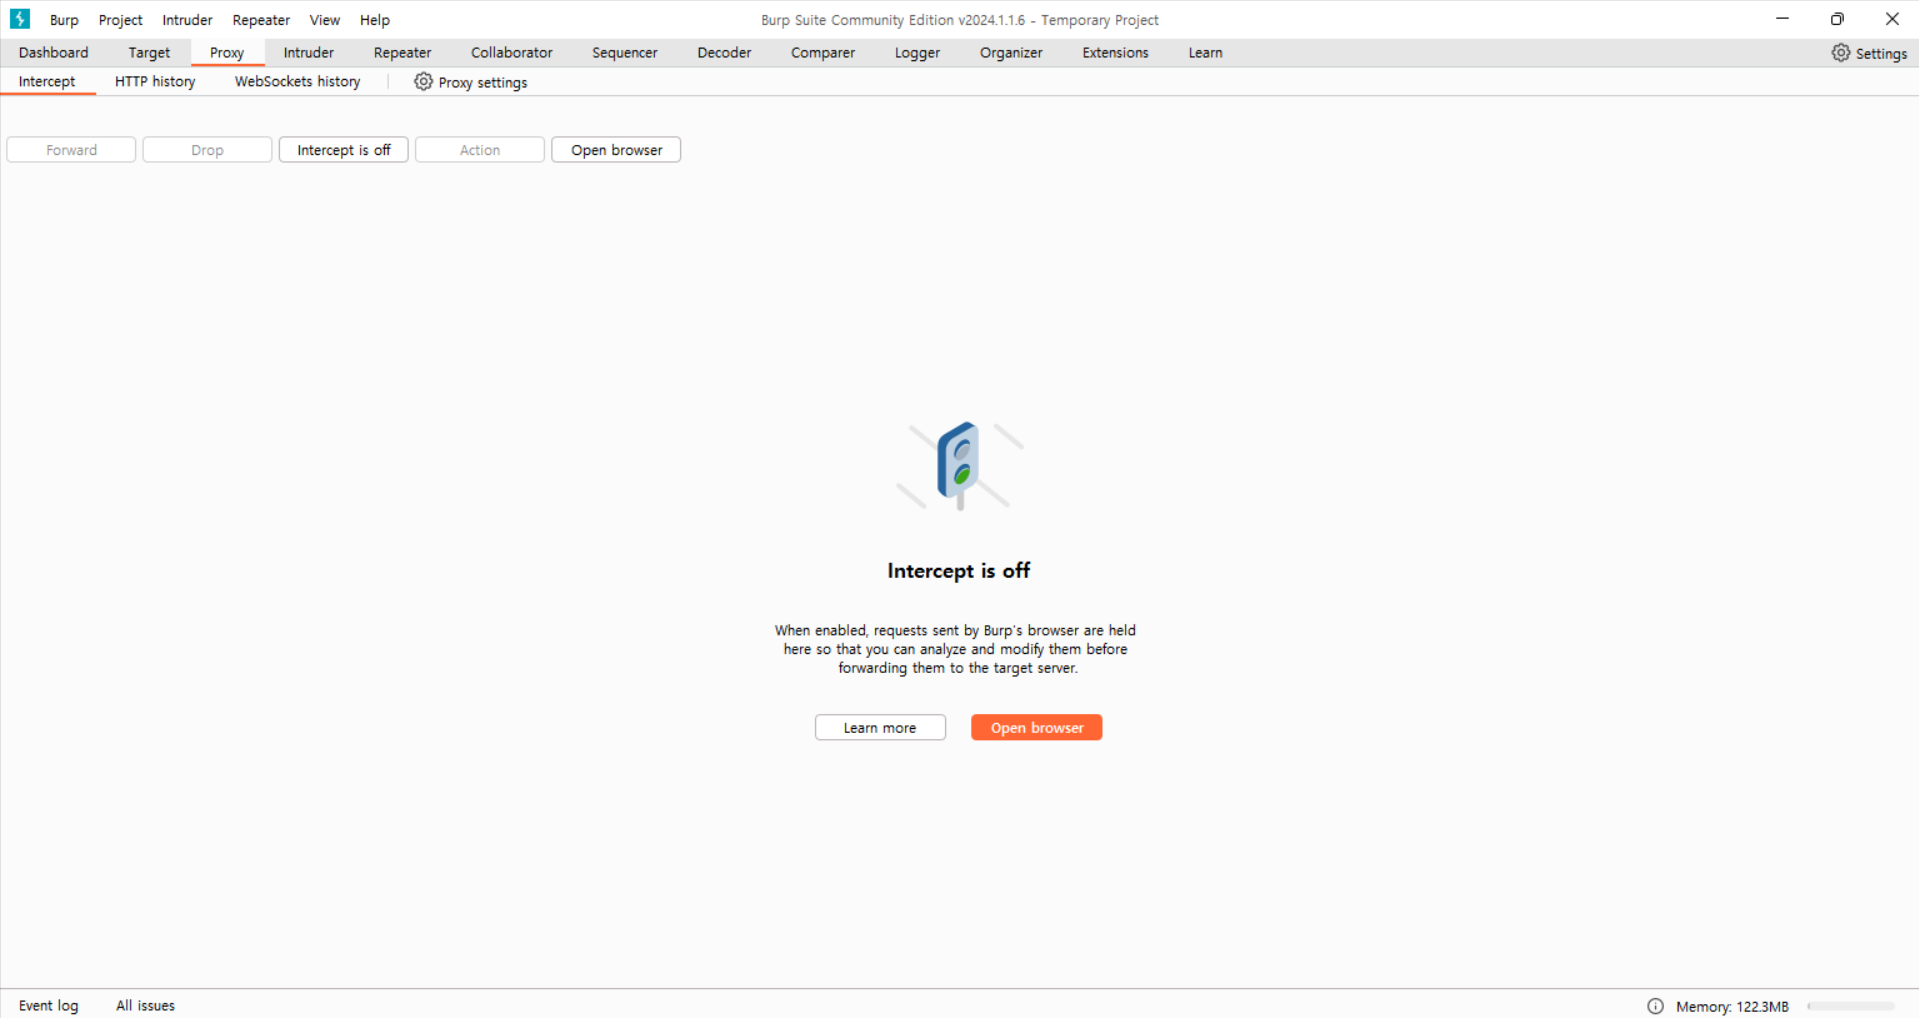Open the Comparer tab
This screenshot has height=1018, width=1919.
822,53
